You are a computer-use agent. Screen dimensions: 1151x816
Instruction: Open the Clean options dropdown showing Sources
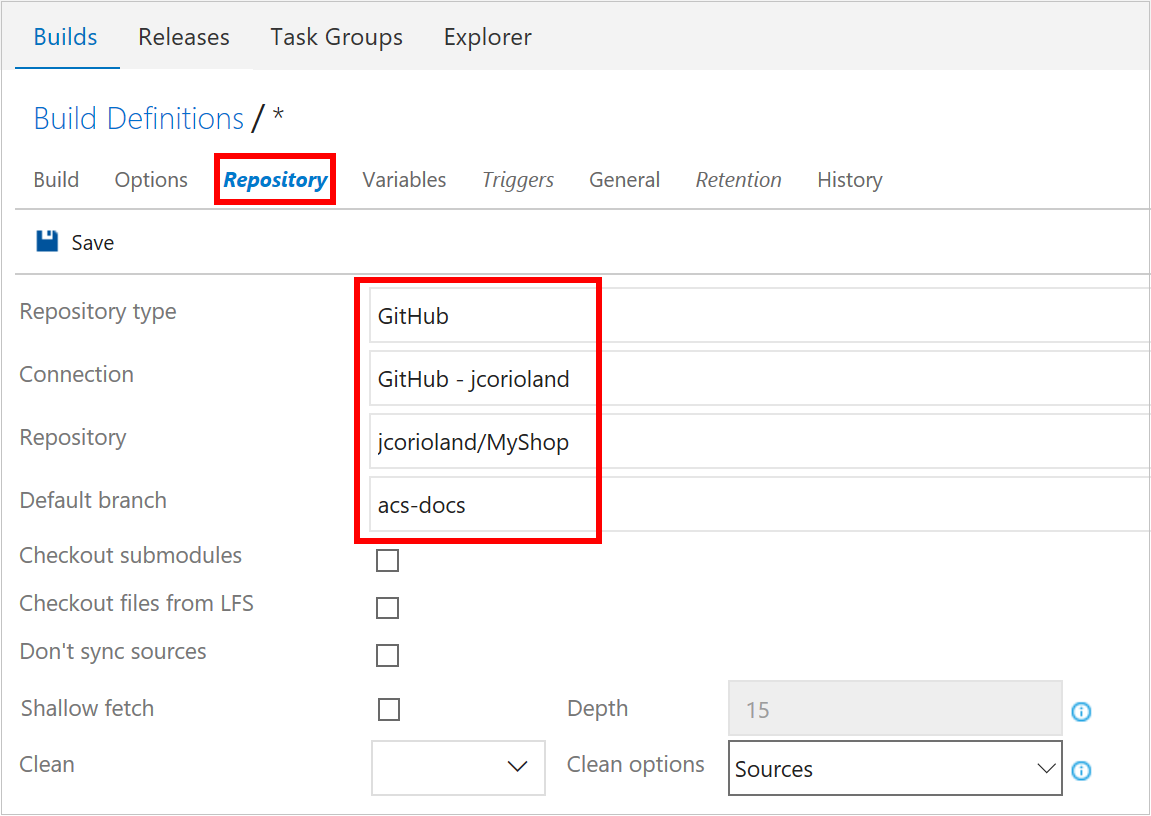[x=894, y=769]
